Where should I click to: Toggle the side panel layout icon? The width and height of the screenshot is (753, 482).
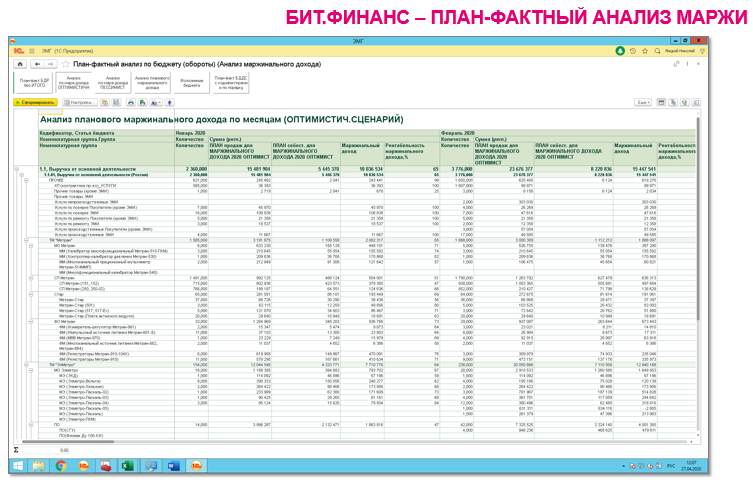tap(696, 102)
